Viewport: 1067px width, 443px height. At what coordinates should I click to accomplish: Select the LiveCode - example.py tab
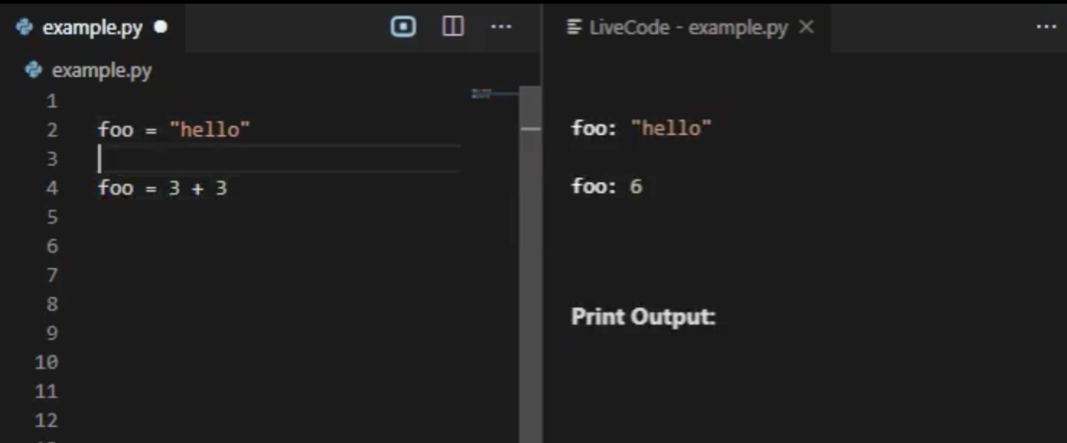point(687,28)
